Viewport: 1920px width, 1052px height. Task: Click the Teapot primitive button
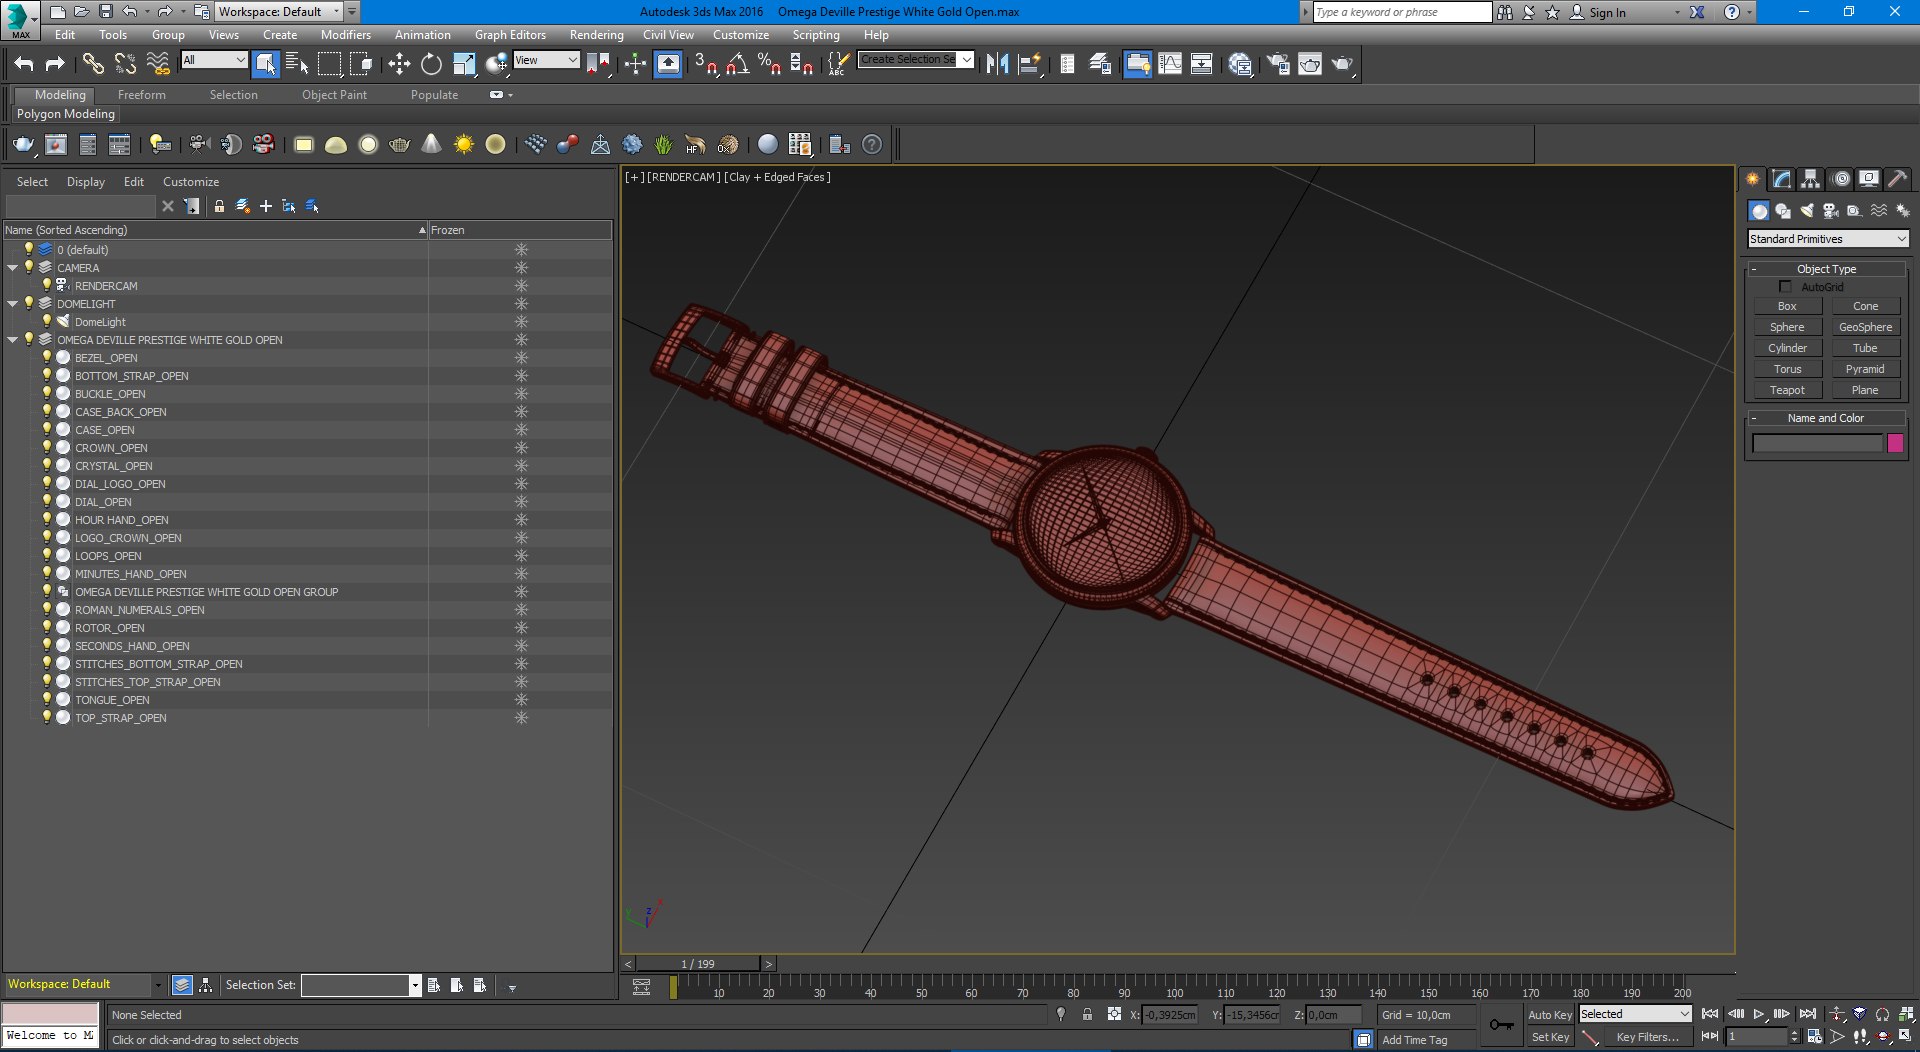(x=1787, y=390)
